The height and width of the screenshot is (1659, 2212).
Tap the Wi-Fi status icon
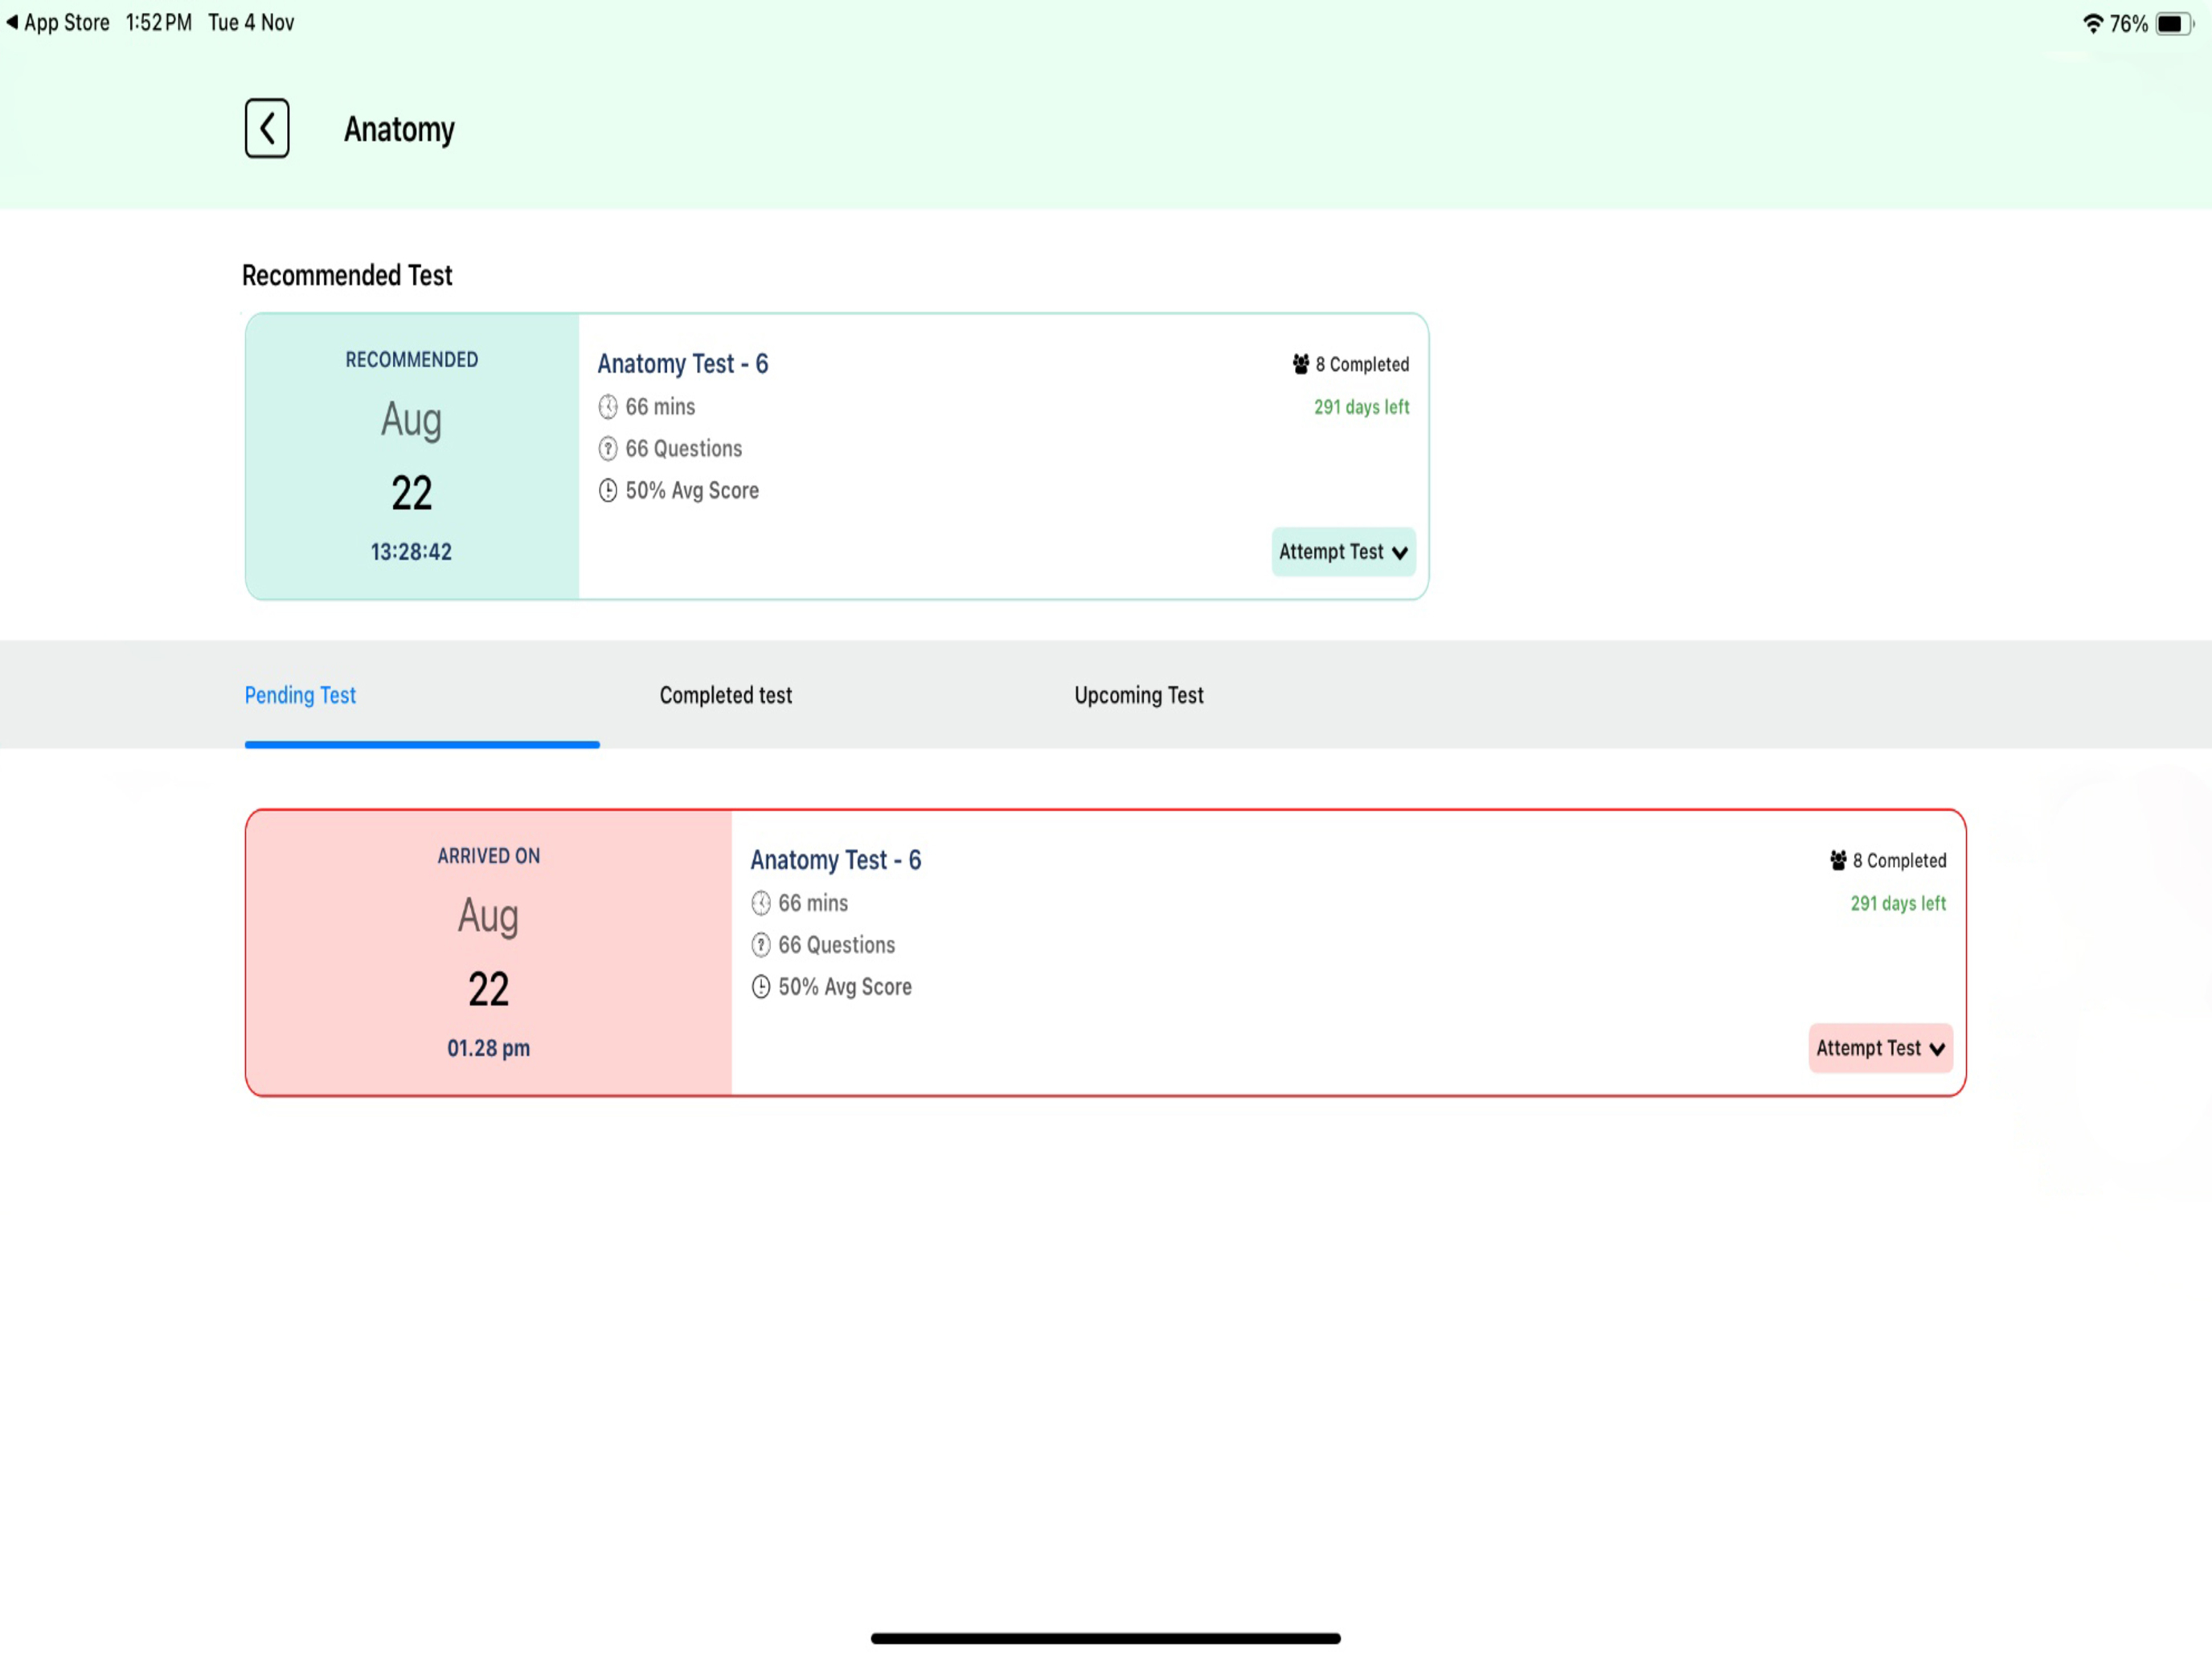click(x=2092, y=23)
